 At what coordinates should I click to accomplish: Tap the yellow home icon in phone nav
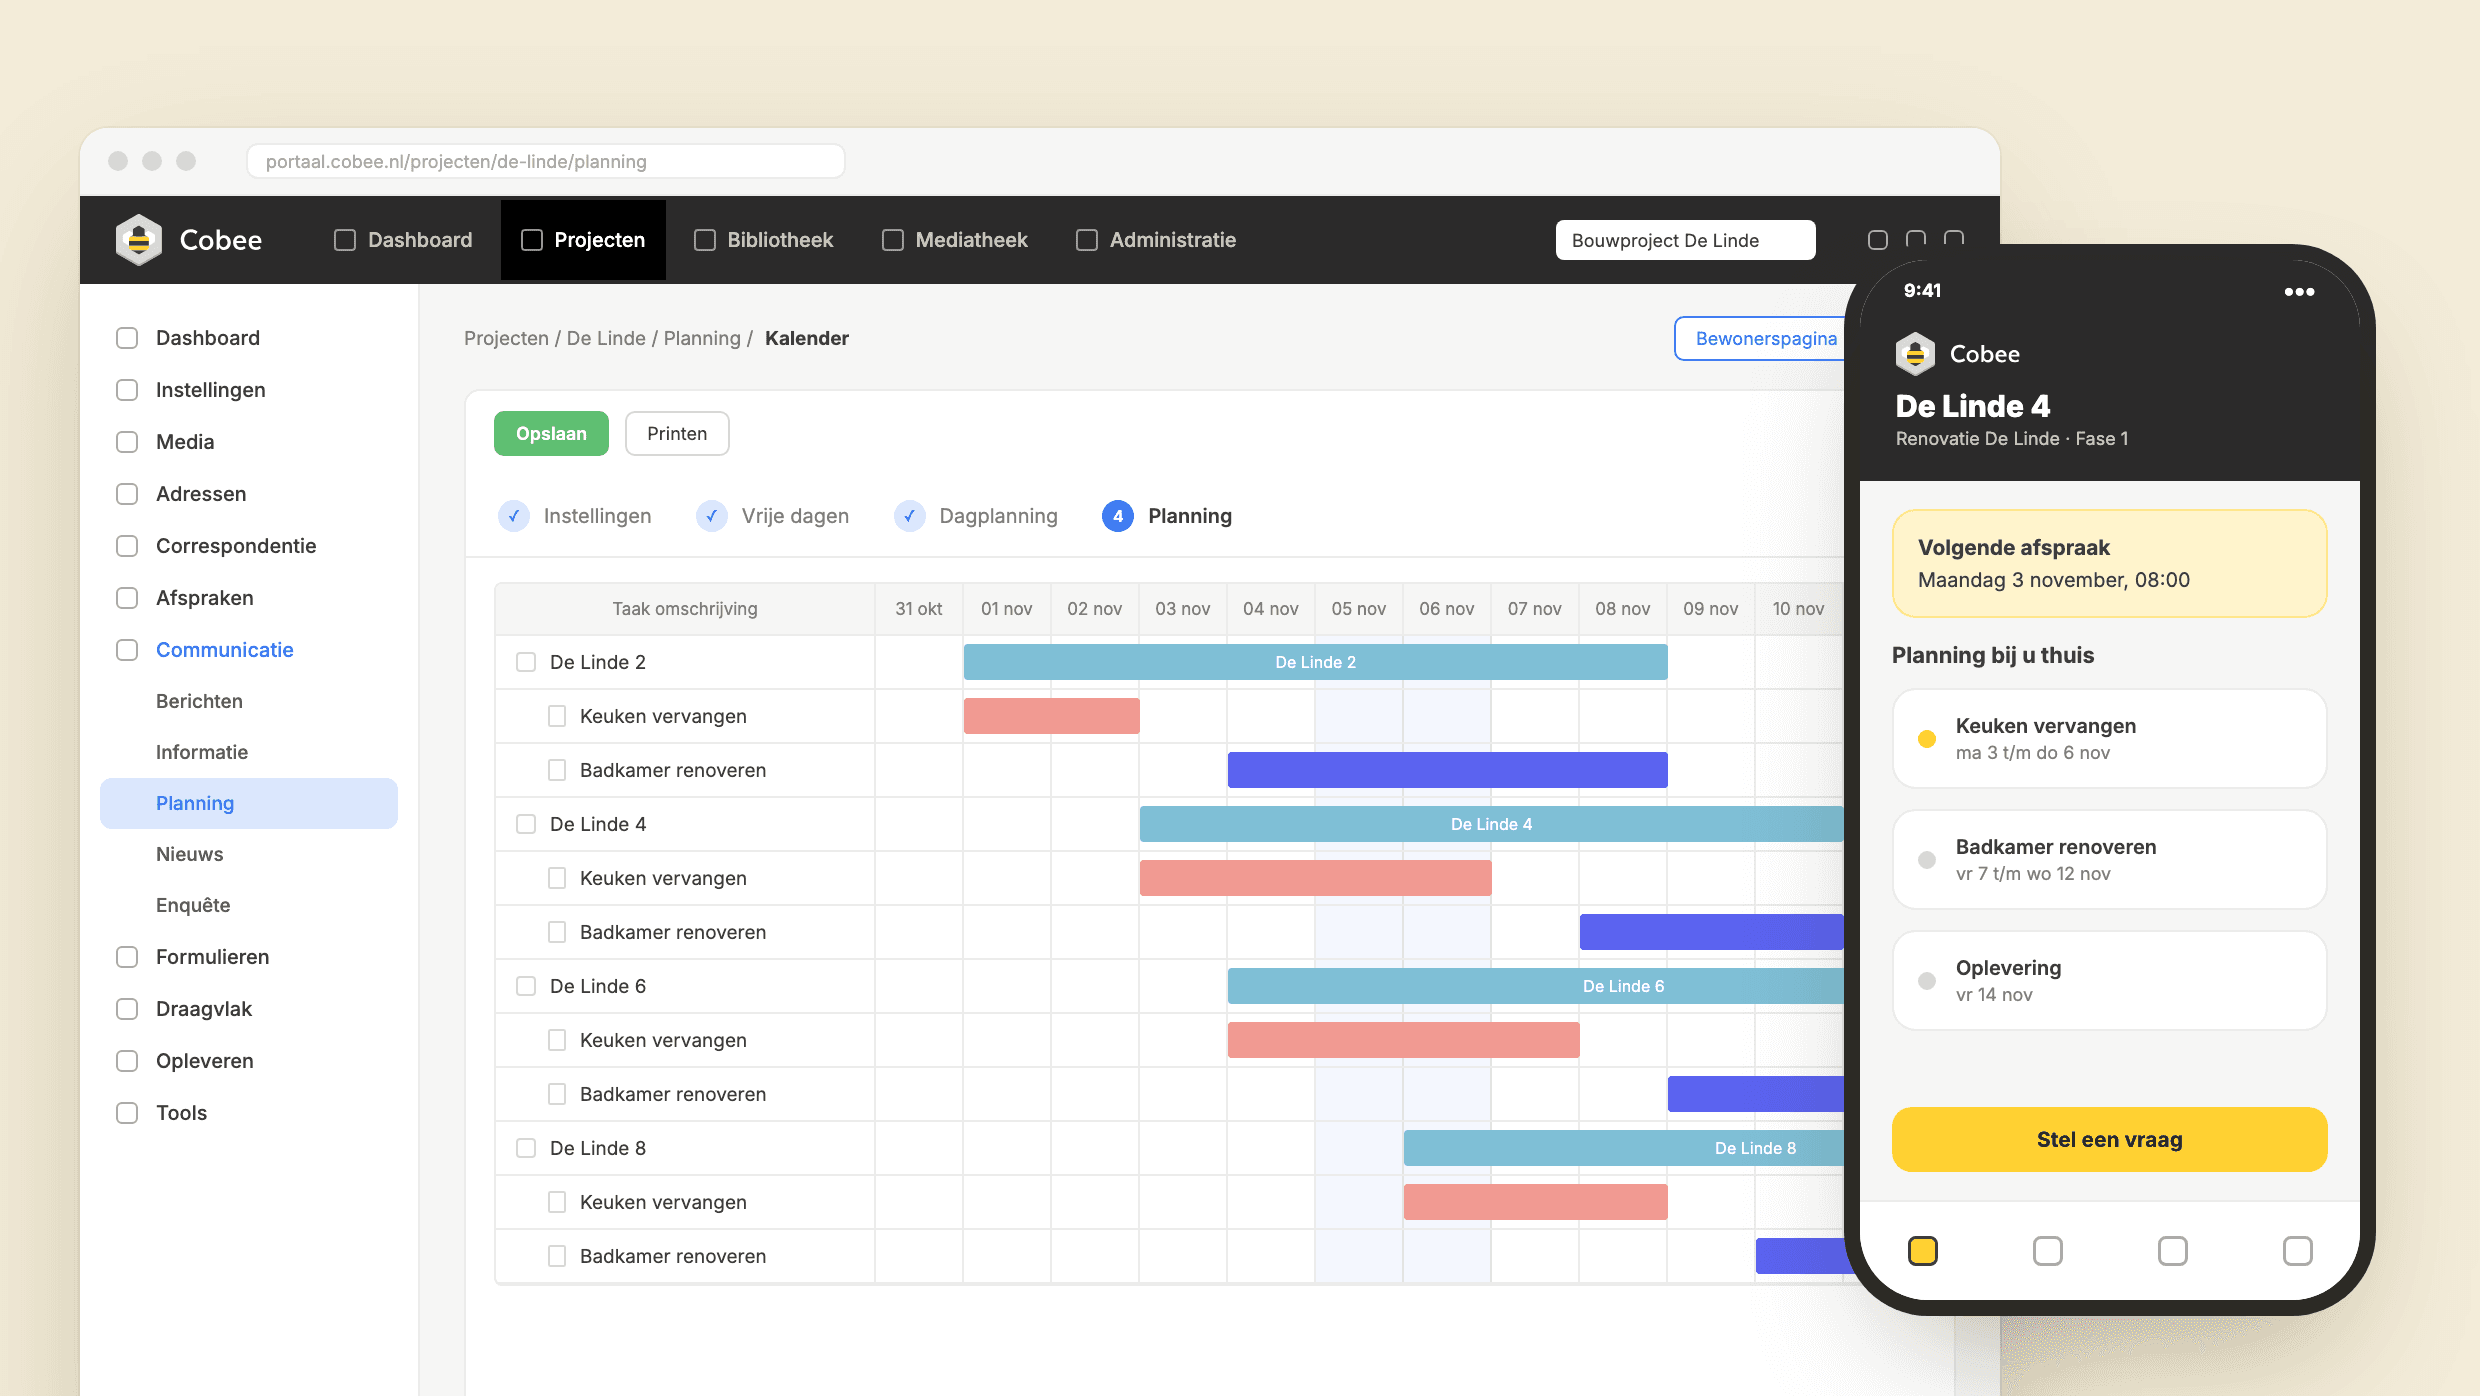pos(1922,1251)
